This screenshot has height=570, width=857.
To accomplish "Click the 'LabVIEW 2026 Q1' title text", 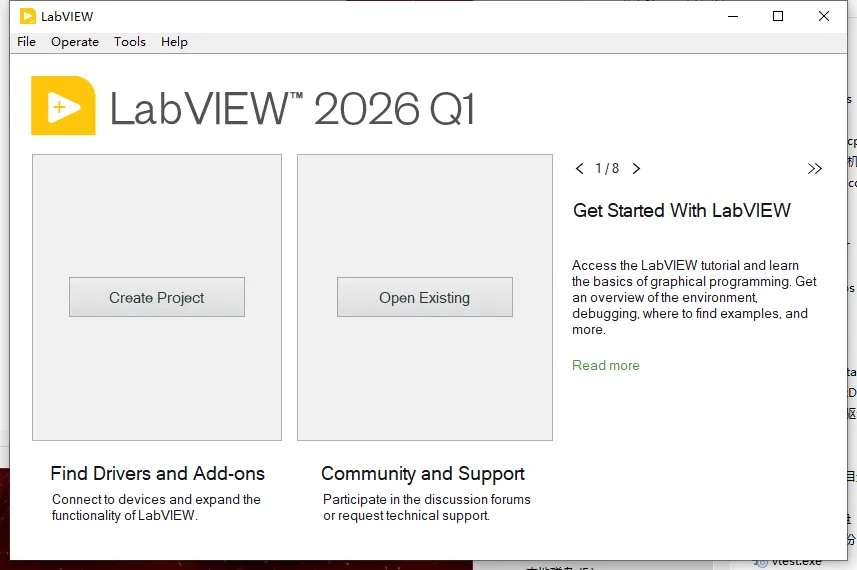I will coord(292,109).
